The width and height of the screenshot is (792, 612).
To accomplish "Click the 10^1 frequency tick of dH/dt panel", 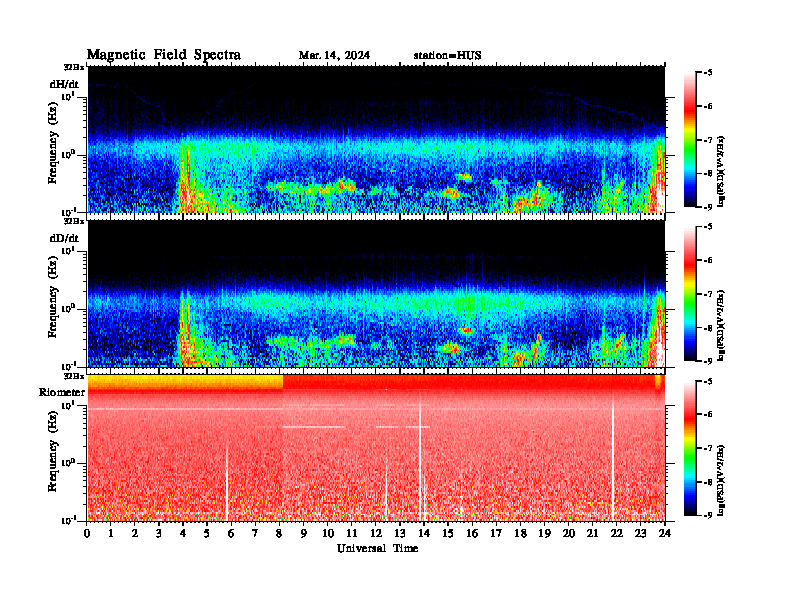I will pyautogui.click(x=68, y=96).
